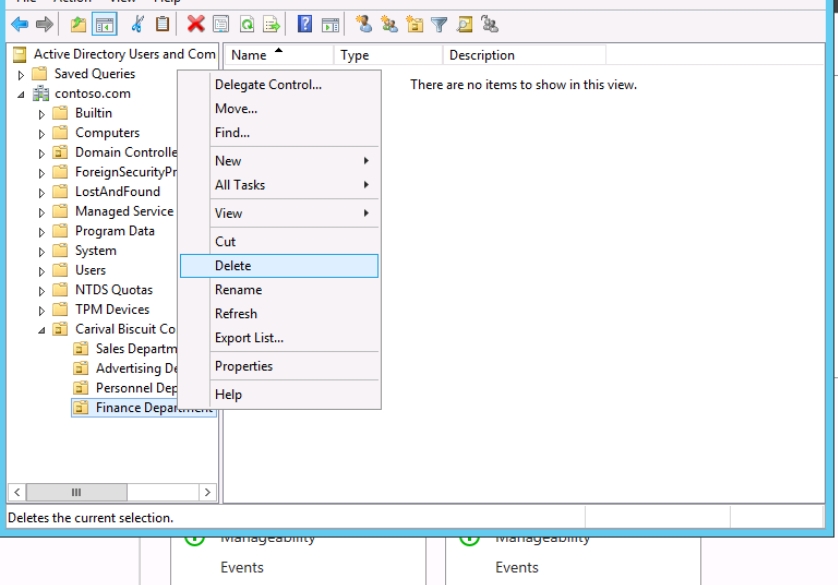Choose Delete from the context menu
The image size is (838, 585).
(x=233, y=266)
